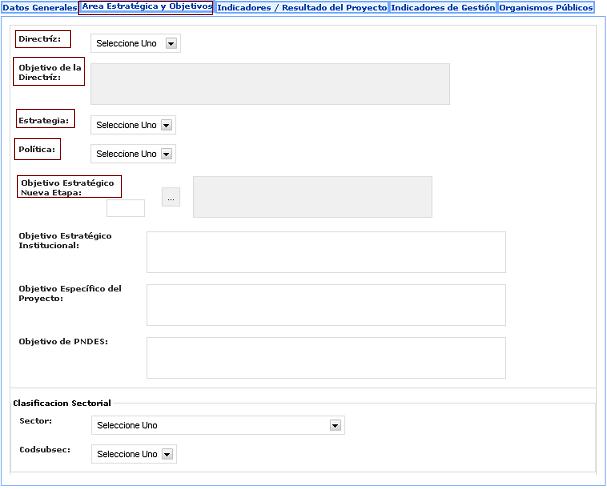Click the Objetivo de la Directríz text area

(269, 84)
